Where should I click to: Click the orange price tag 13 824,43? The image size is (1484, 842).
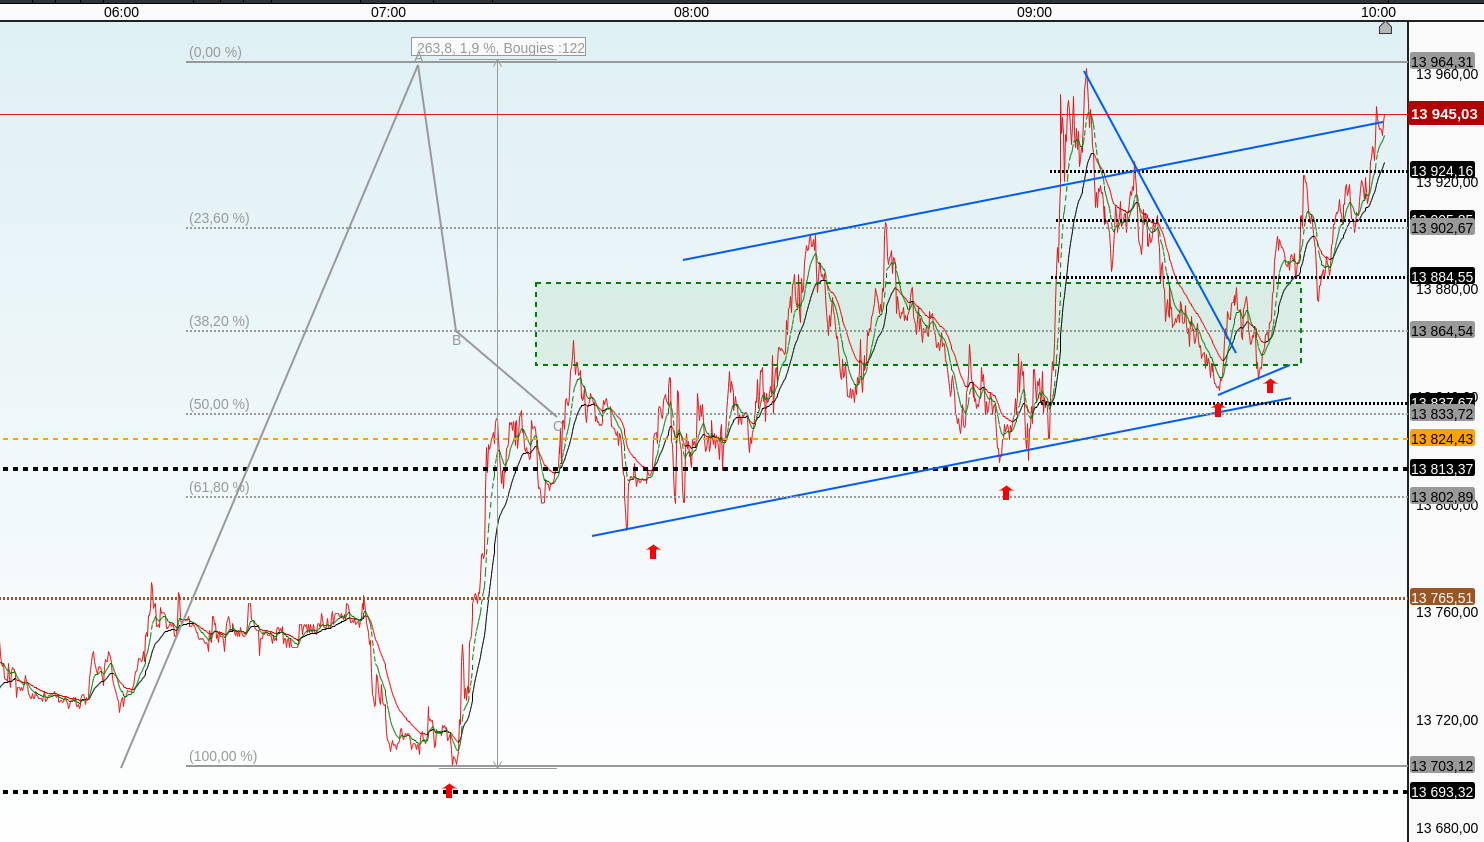click(x=1442, y=439)
